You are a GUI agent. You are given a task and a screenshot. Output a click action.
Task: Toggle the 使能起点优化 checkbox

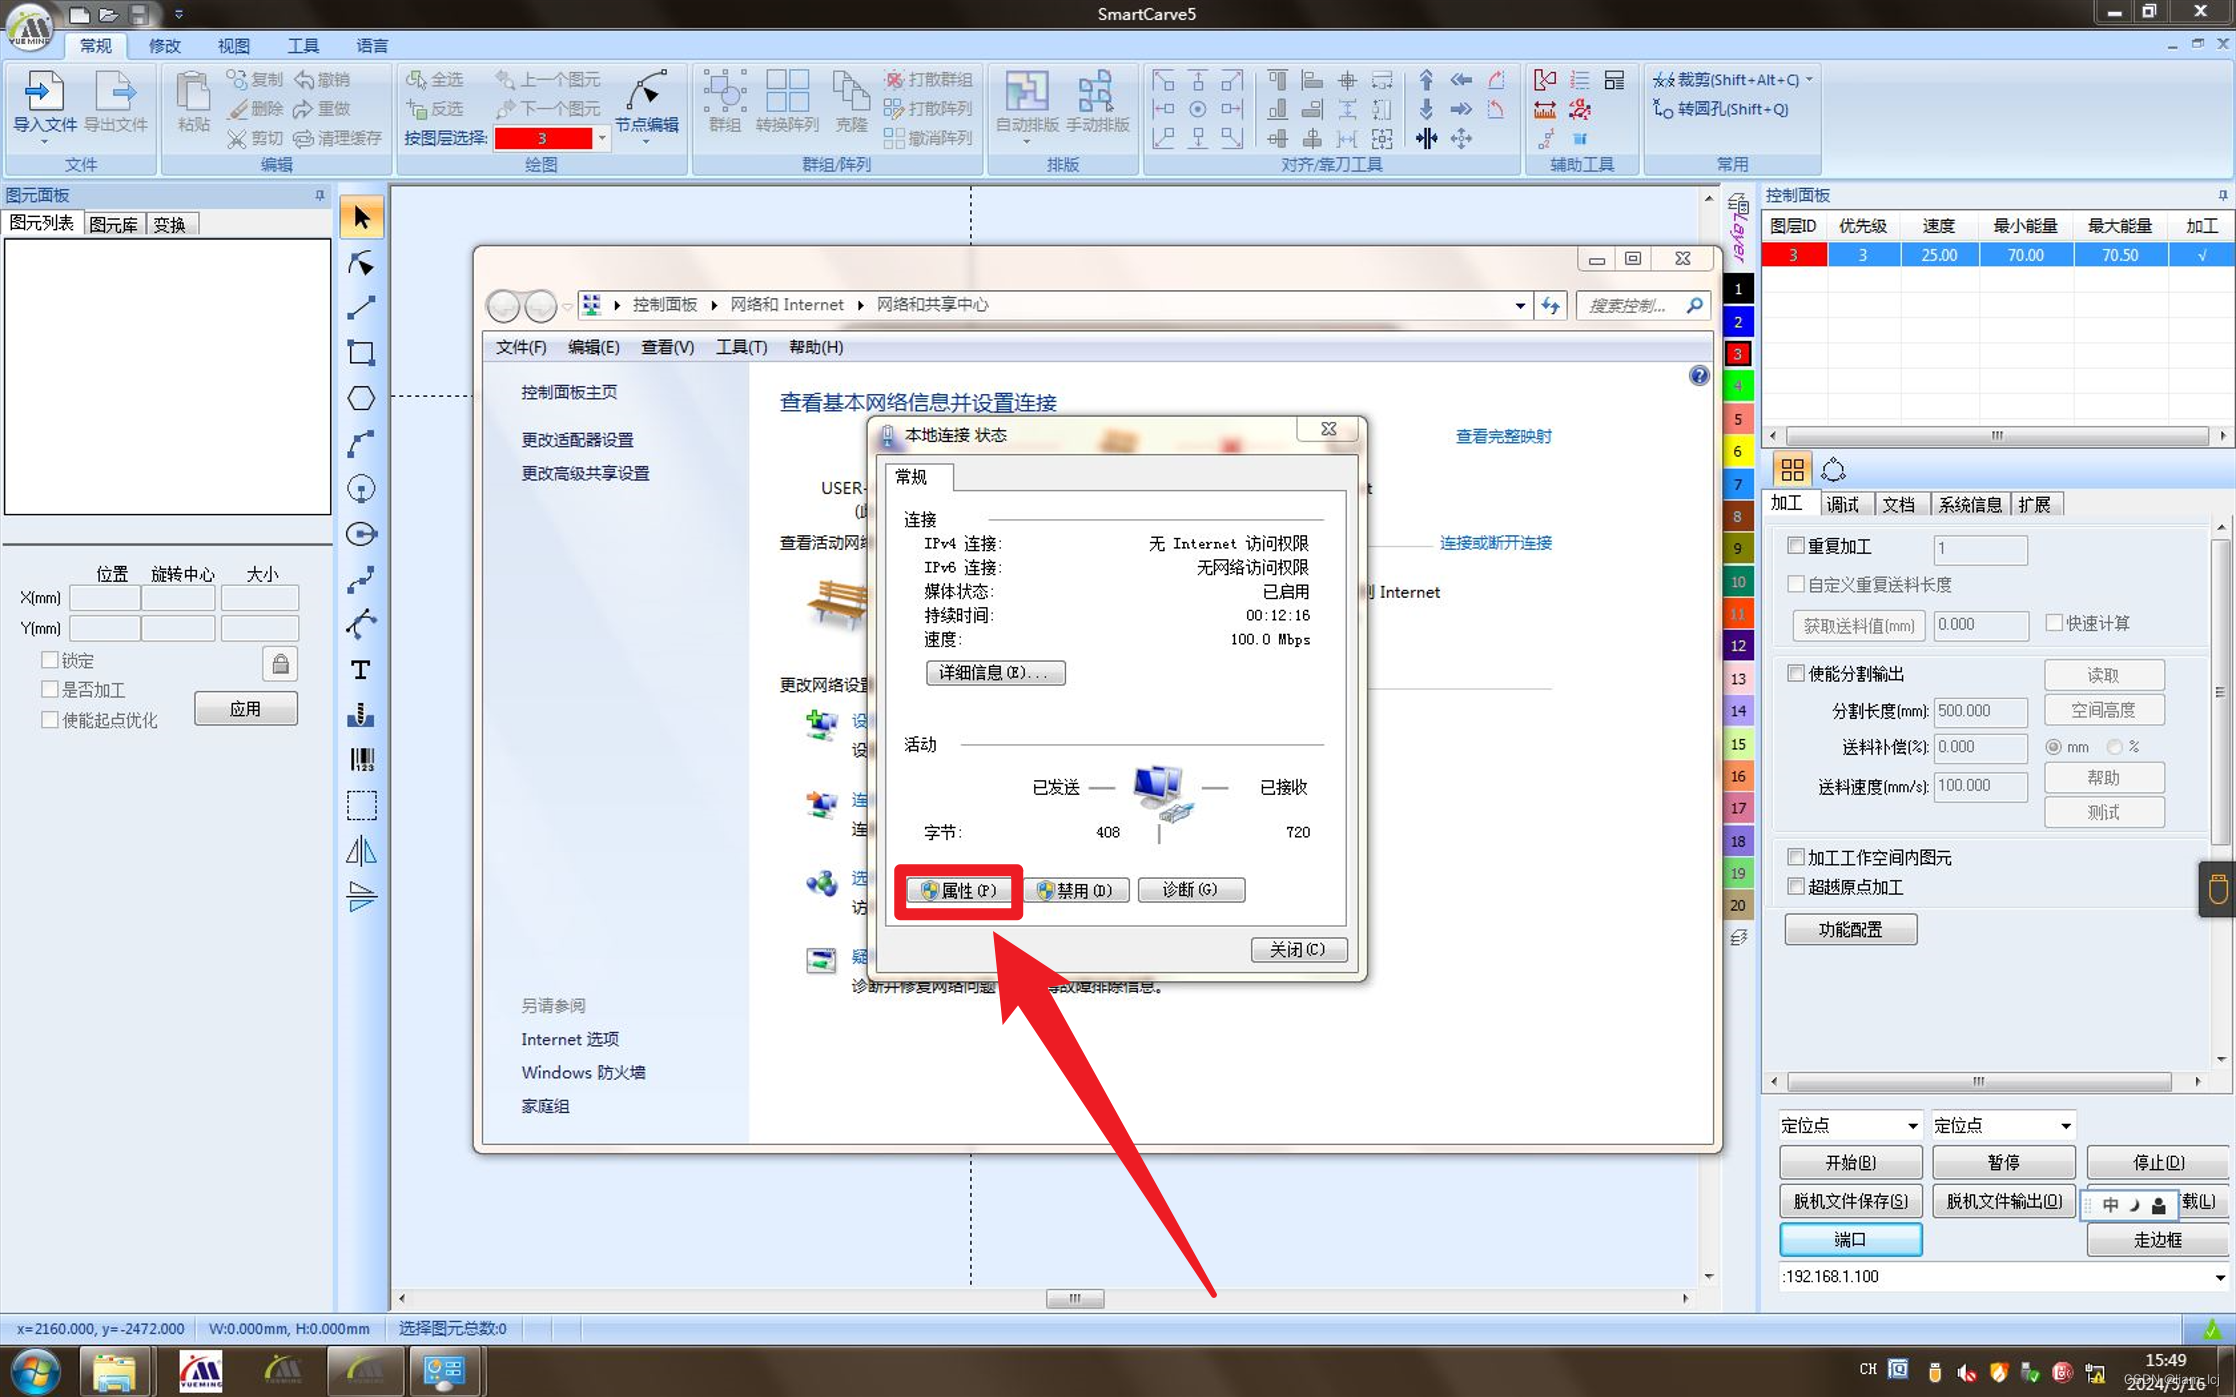pyautogui.click(x=49, y=719)
